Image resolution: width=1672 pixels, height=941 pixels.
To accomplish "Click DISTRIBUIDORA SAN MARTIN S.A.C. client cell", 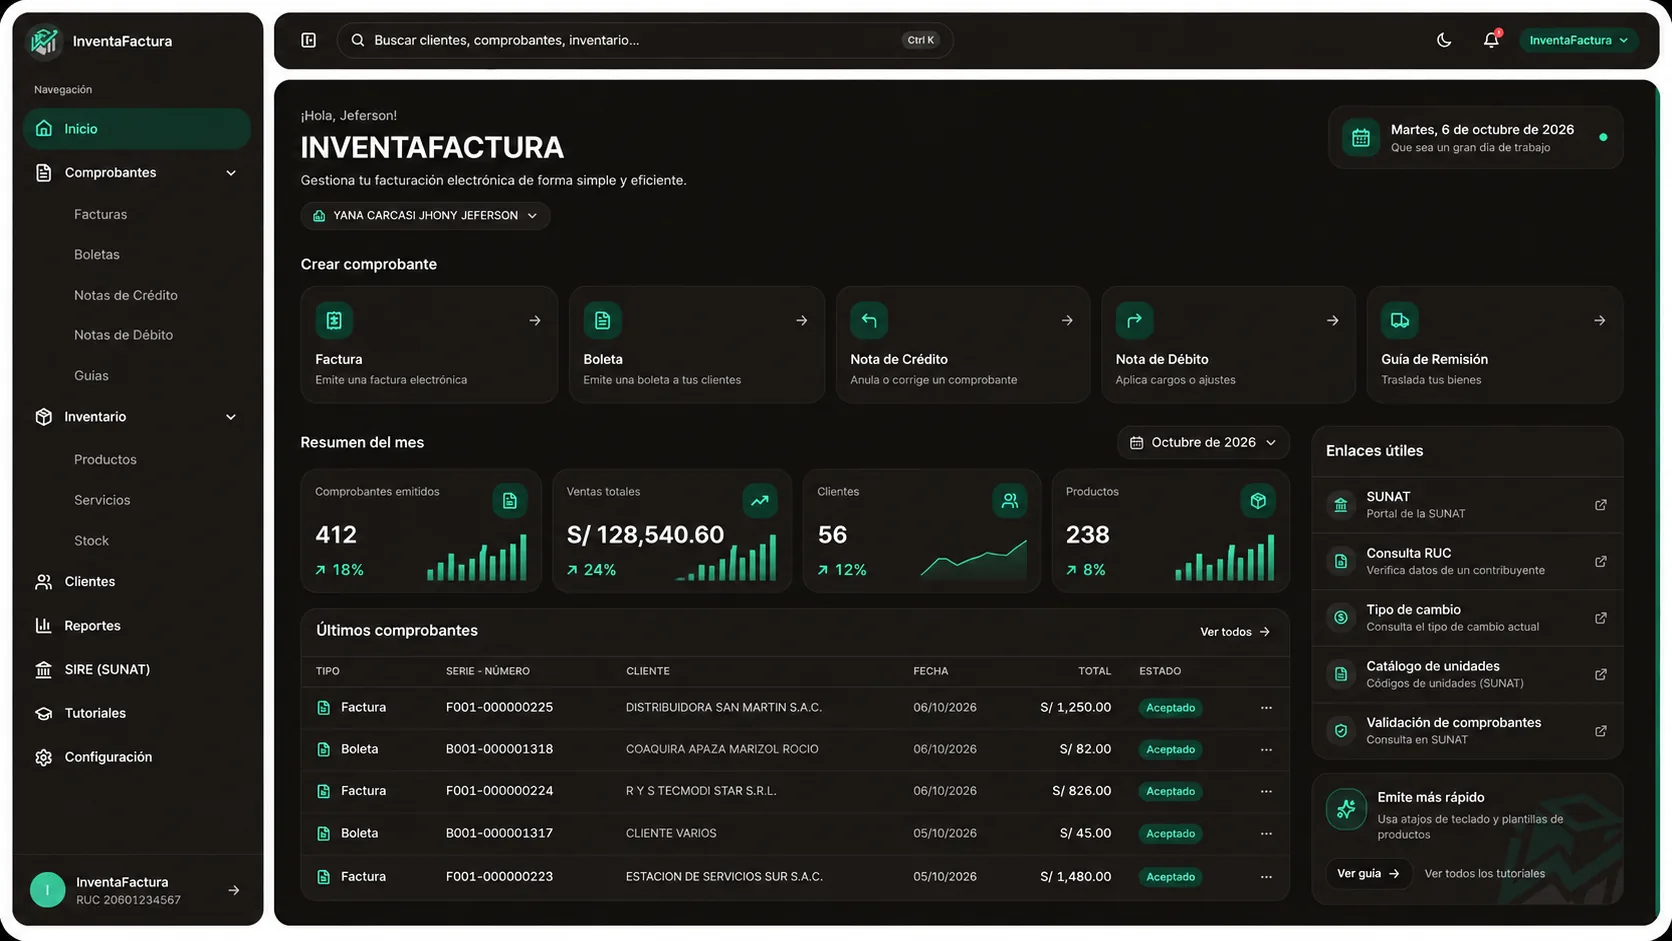I will coord(724,708).
